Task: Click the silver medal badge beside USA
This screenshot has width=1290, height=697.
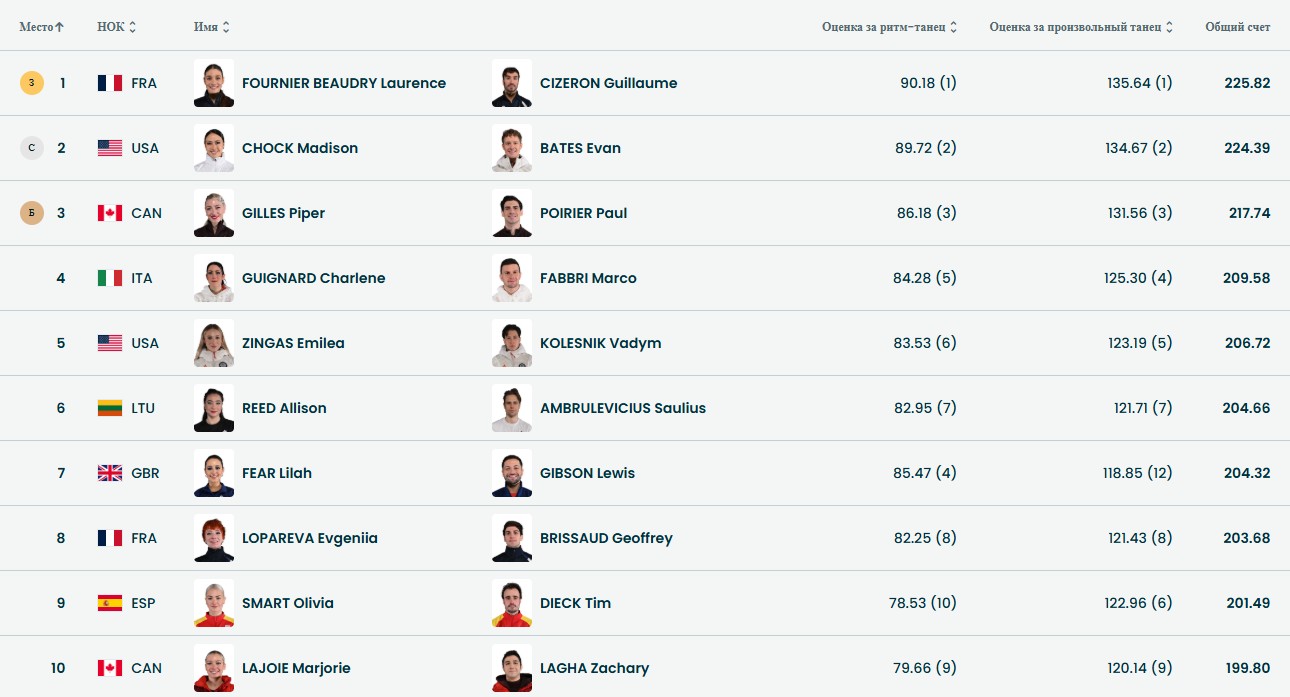Action: [x=32, y=148]
